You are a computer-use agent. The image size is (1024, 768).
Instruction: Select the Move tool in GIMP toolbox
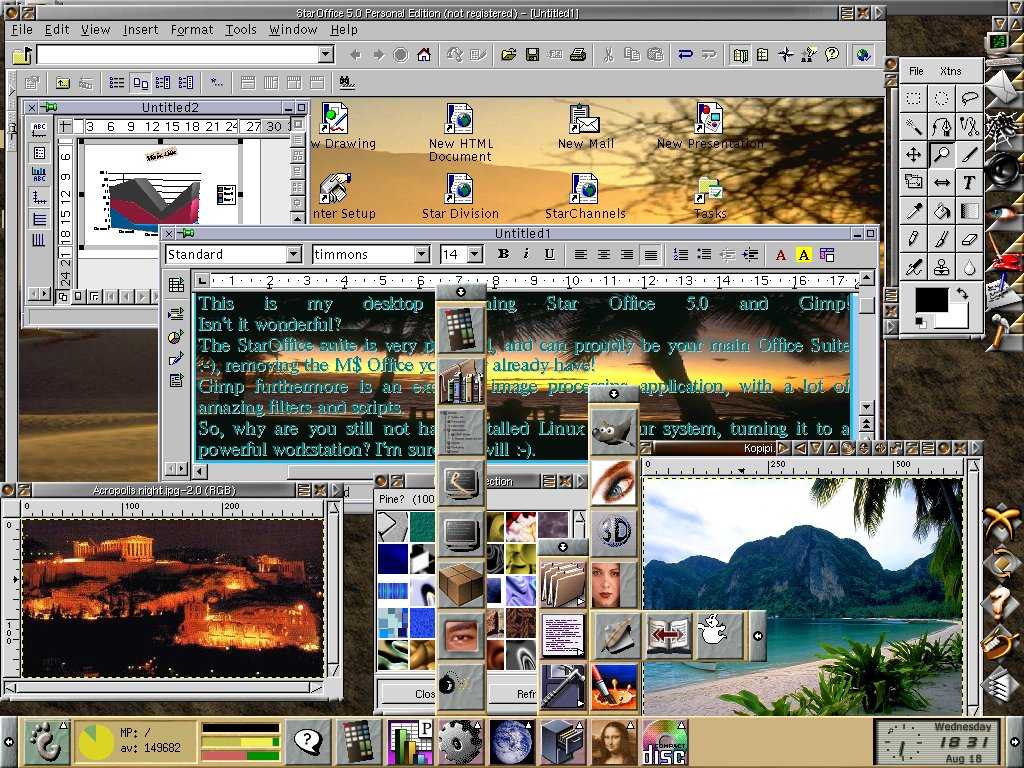pyautogui.click(x=913, y=154)
